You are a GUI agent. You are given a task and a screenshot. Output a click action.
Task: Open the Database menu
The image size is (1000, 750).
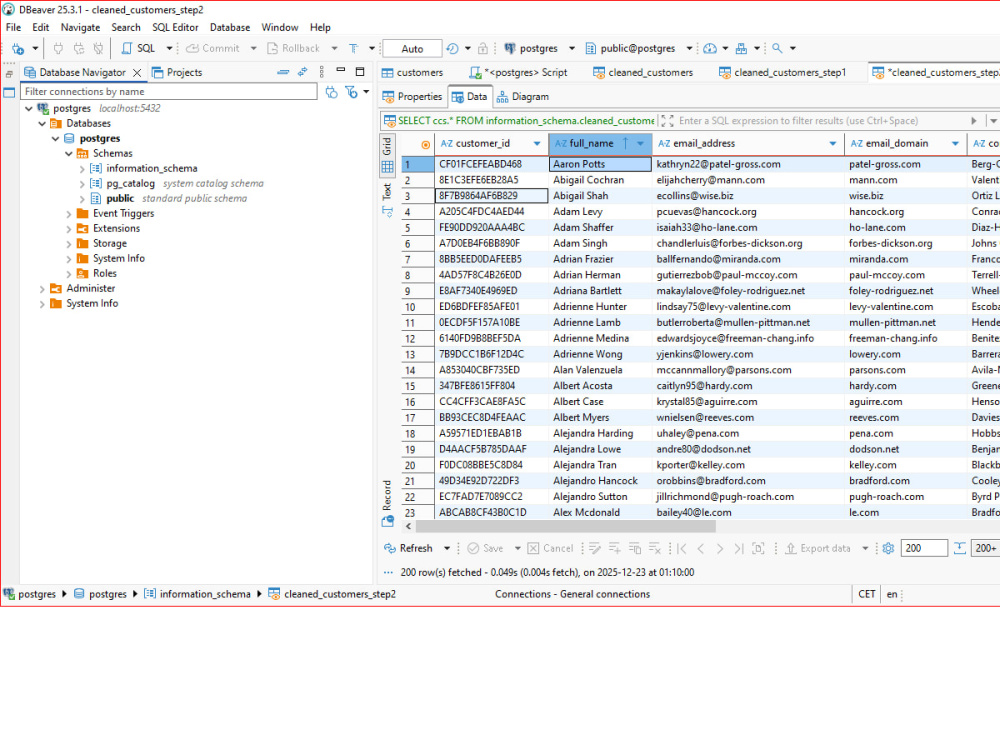coord(230,27)
